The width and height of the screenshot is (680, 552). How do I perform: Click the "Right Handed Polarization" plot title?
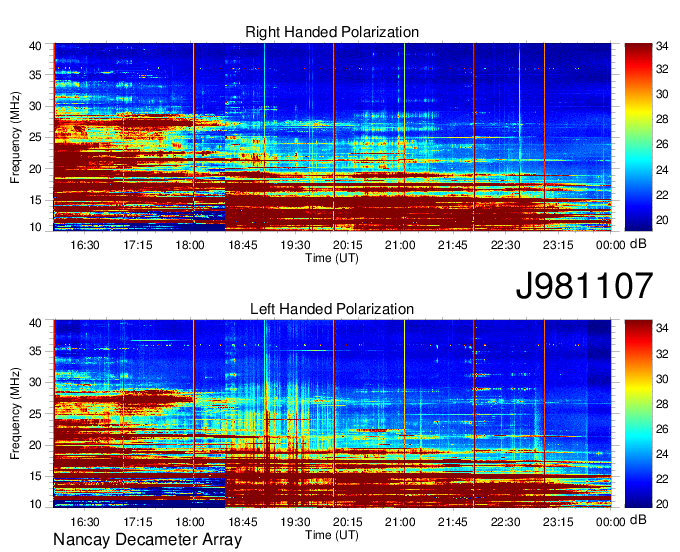pos(332,32)
